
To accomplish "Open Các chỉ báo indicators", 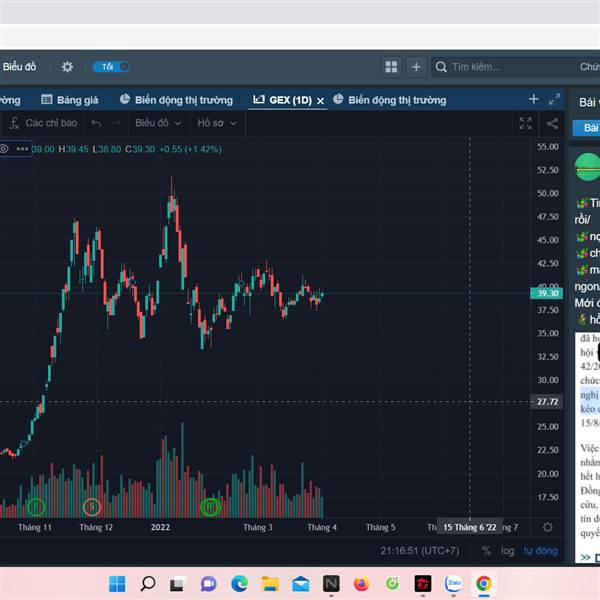I will tap(43, 123).
